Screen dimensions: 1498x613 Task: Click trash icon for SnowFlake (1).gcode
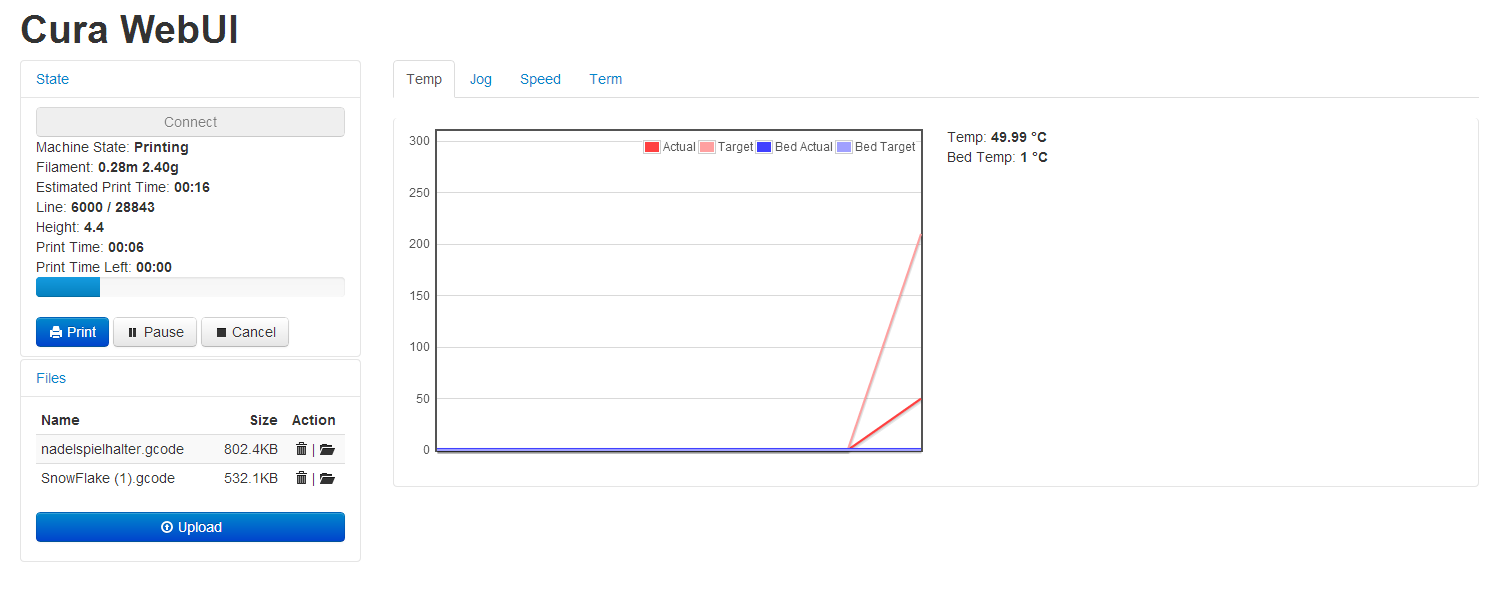pyautogui.click(x=301, y=479)
